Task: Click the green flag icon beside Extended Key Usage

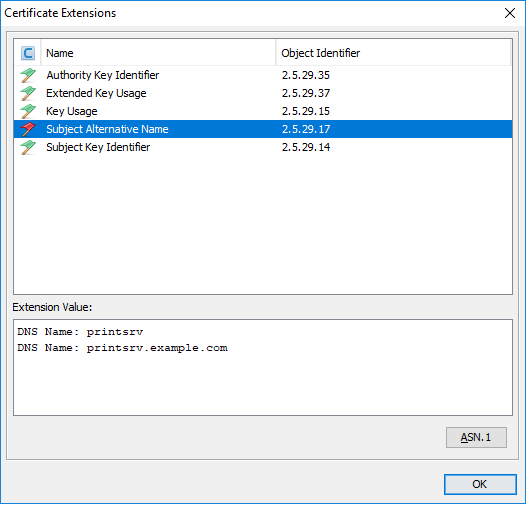Action: [x=28, y=93]
